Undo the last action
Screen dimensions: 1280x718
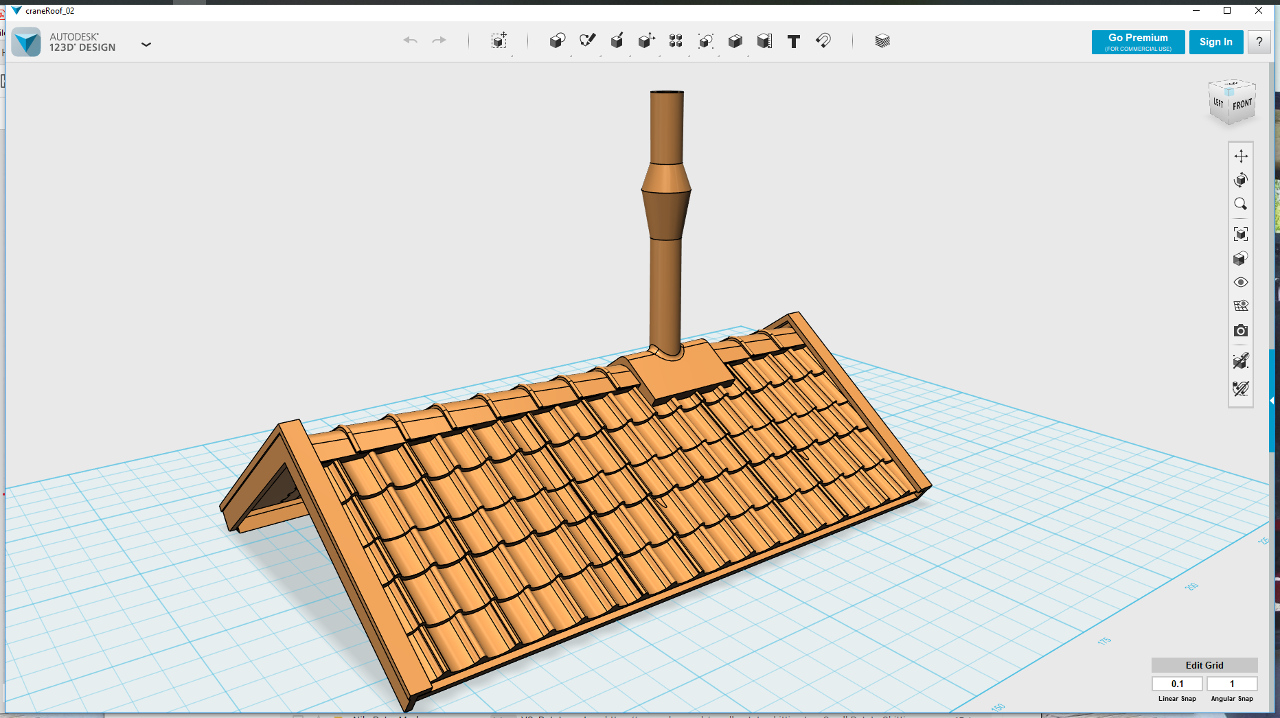click(x=410, y=41)
